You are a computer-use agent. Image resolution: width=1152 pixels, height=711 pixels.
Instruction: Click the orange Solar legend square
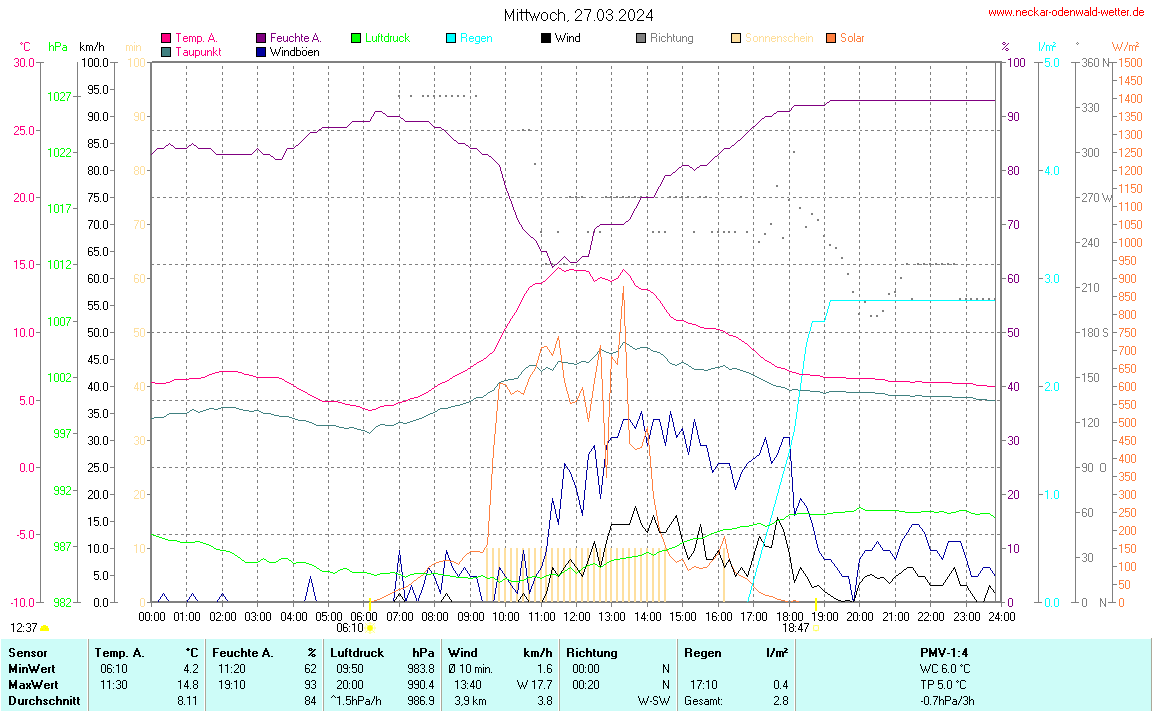[831, 39]
